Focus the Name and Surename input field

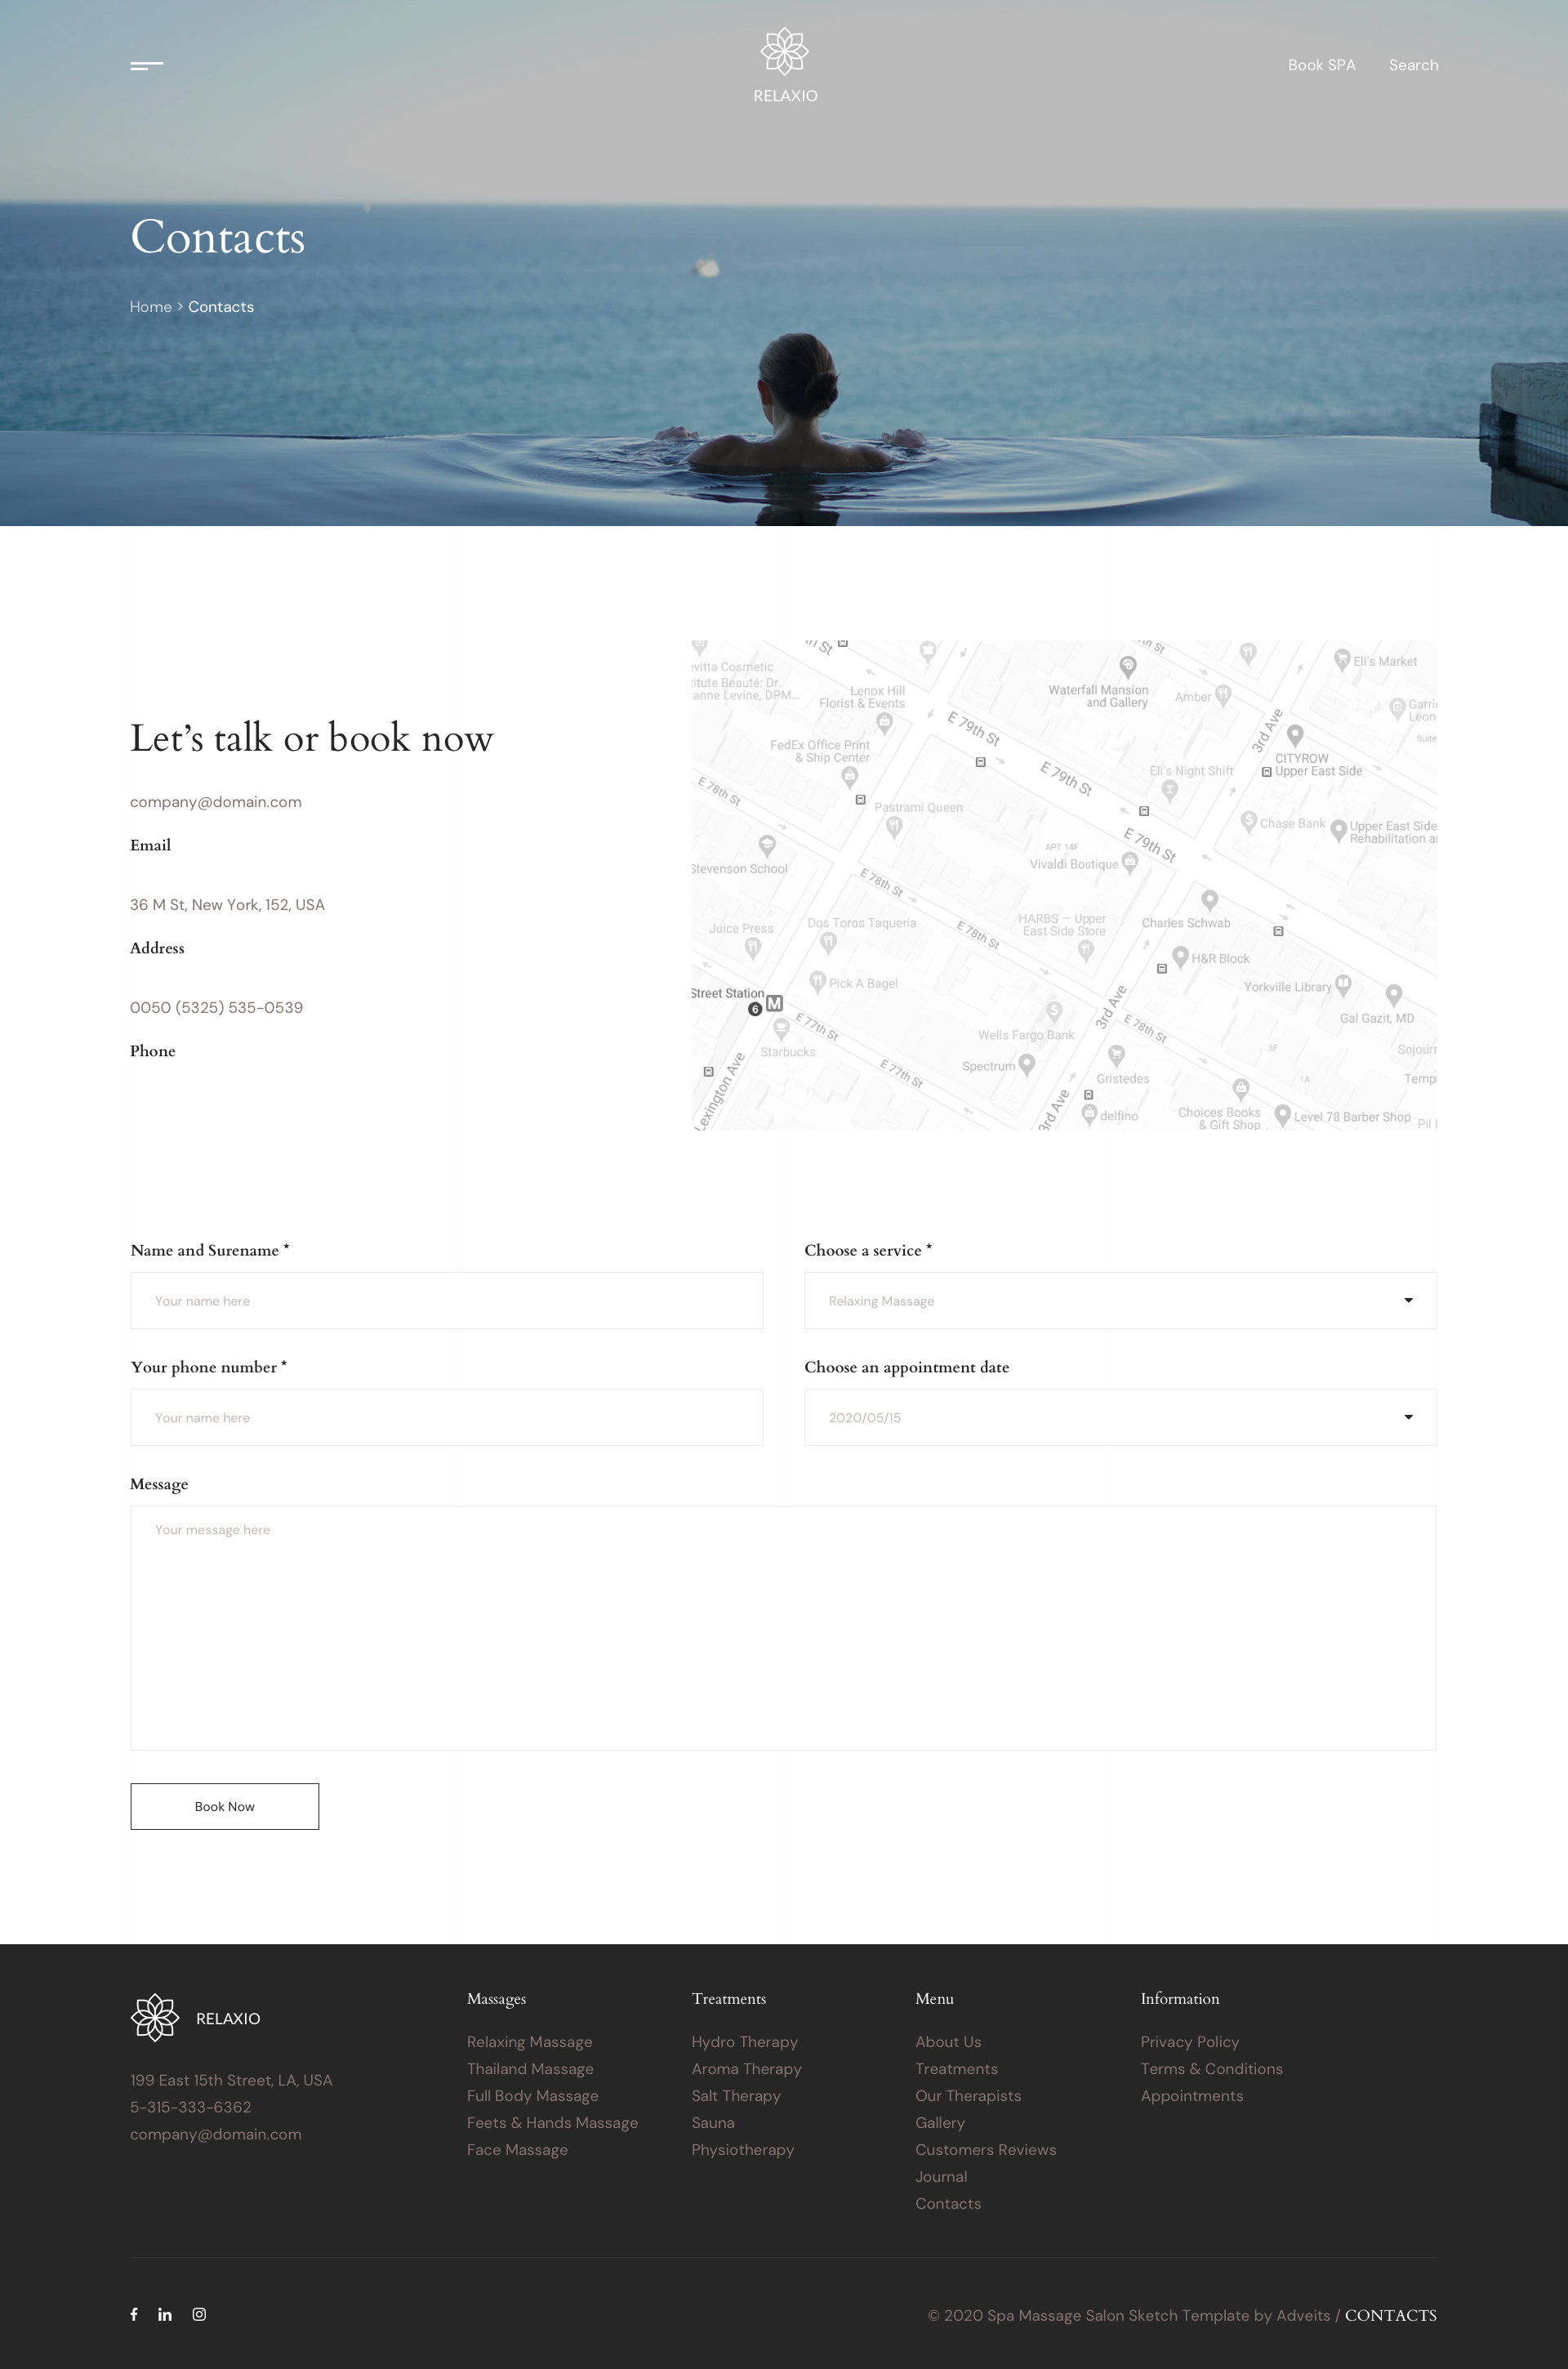click(446, 1300)
